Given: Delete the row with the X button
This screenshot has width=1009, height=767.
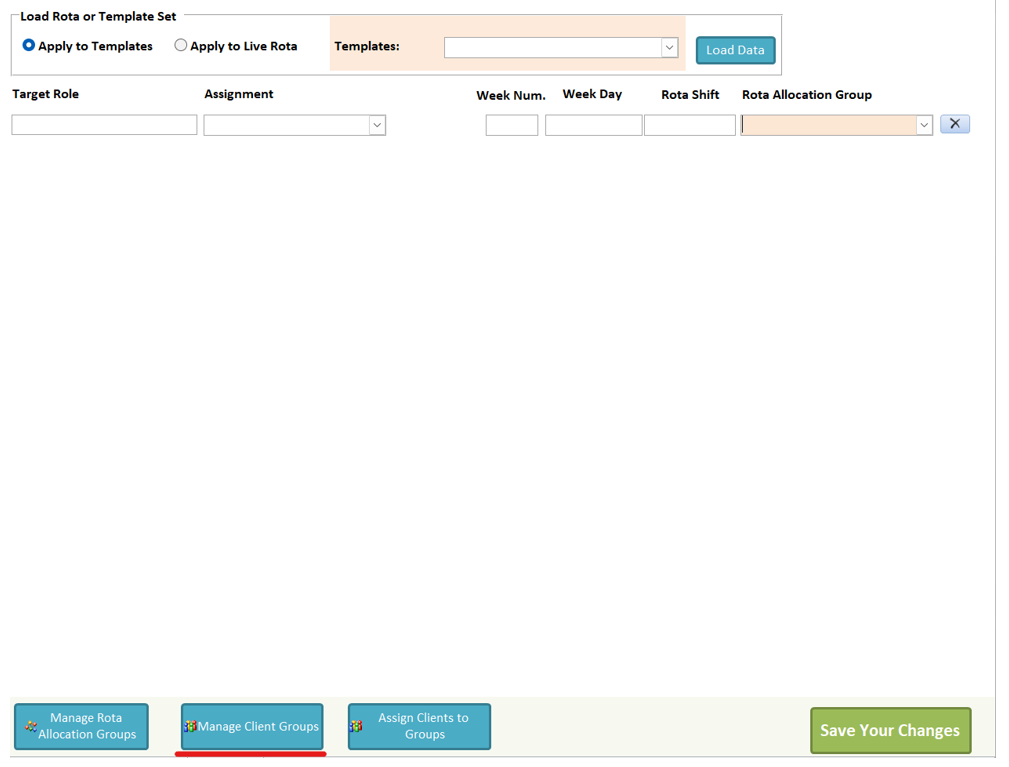Looking at the screenshot, I should tap(955, 124).
